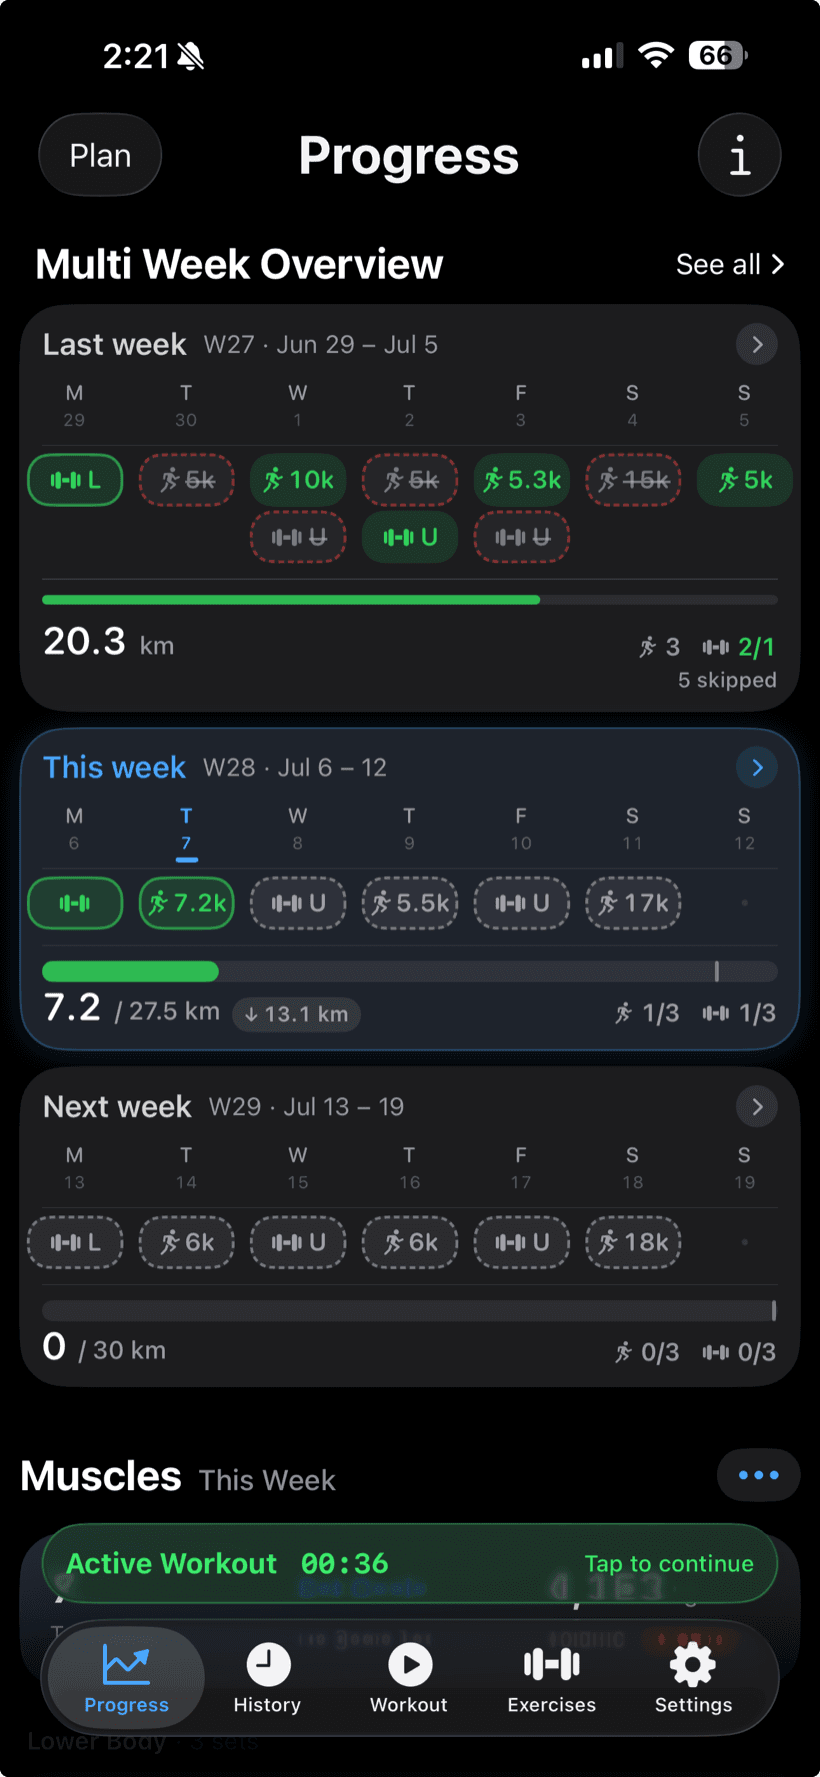Select the planned 17k Saturday run
This screenshot has width=820, height=1777.
tap(633, 903)
